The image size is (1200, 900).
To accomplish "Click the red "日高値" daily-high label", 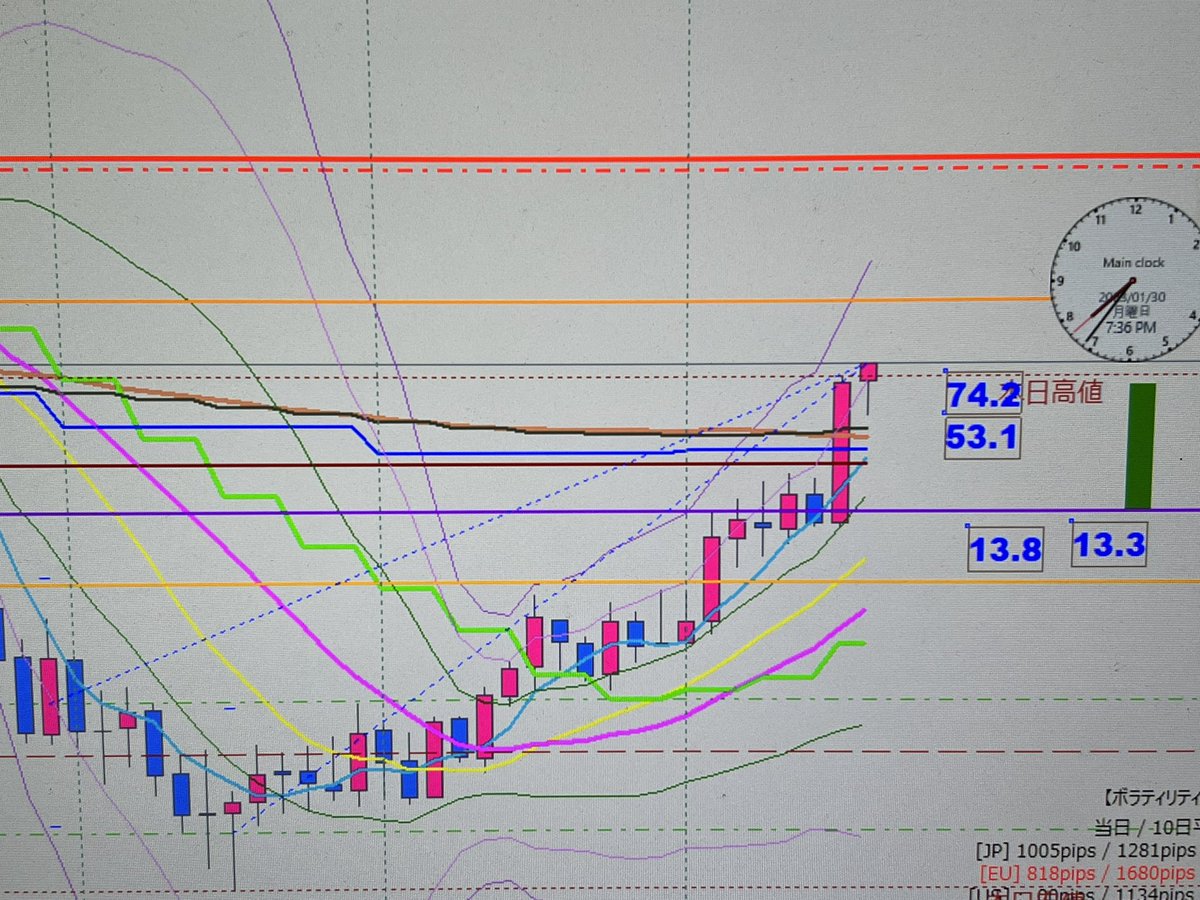I will point(1063,392).
